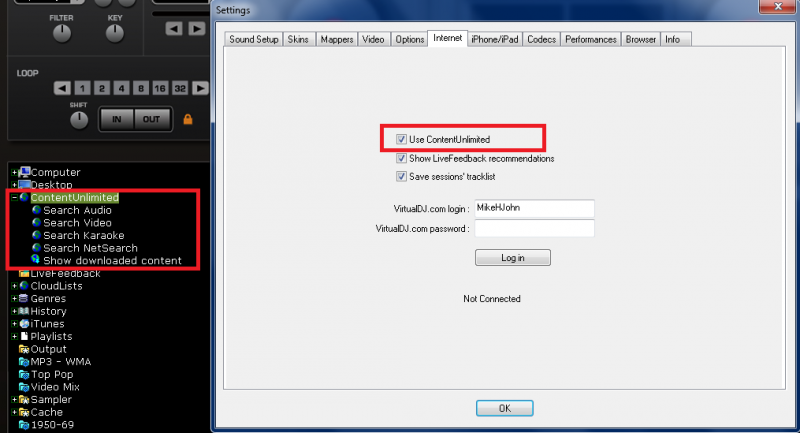Screen dimensions: 800x433
Task: Toggle the orange loop lock icon
Action: (x=188, y=119)
